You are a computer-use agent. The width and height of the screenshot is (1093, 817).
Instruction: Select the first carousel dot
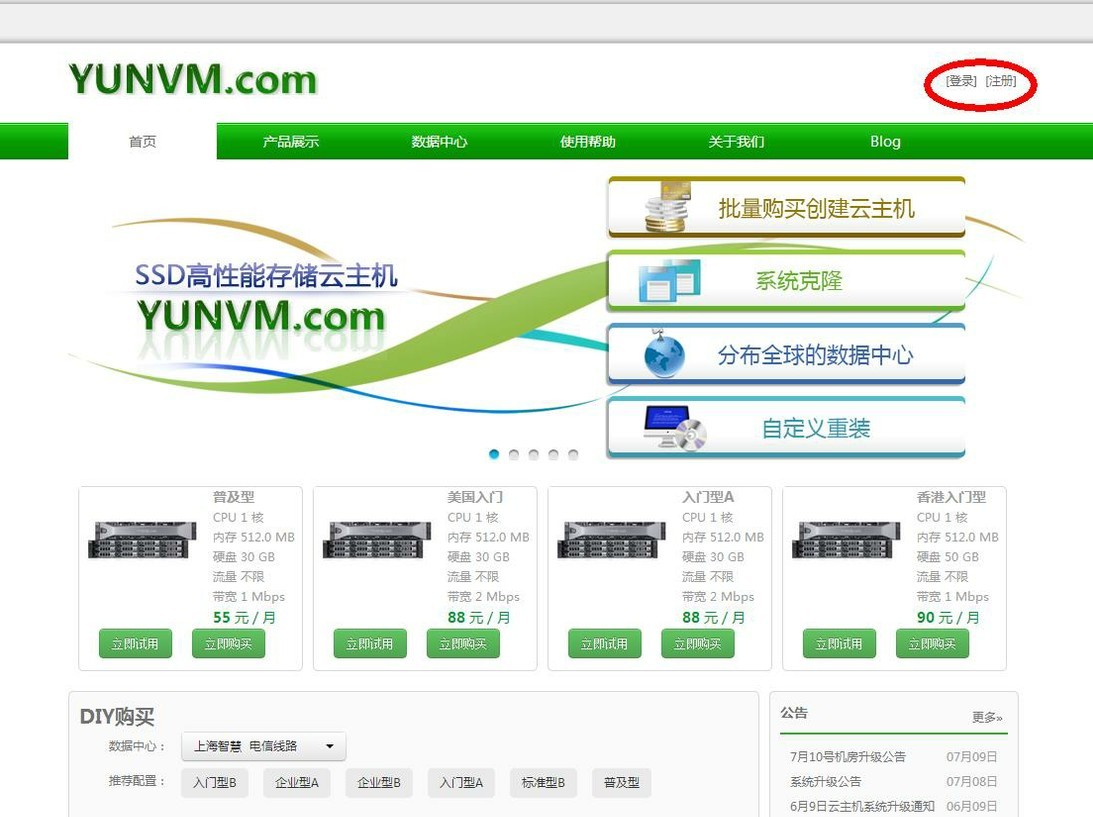point(494,455)
